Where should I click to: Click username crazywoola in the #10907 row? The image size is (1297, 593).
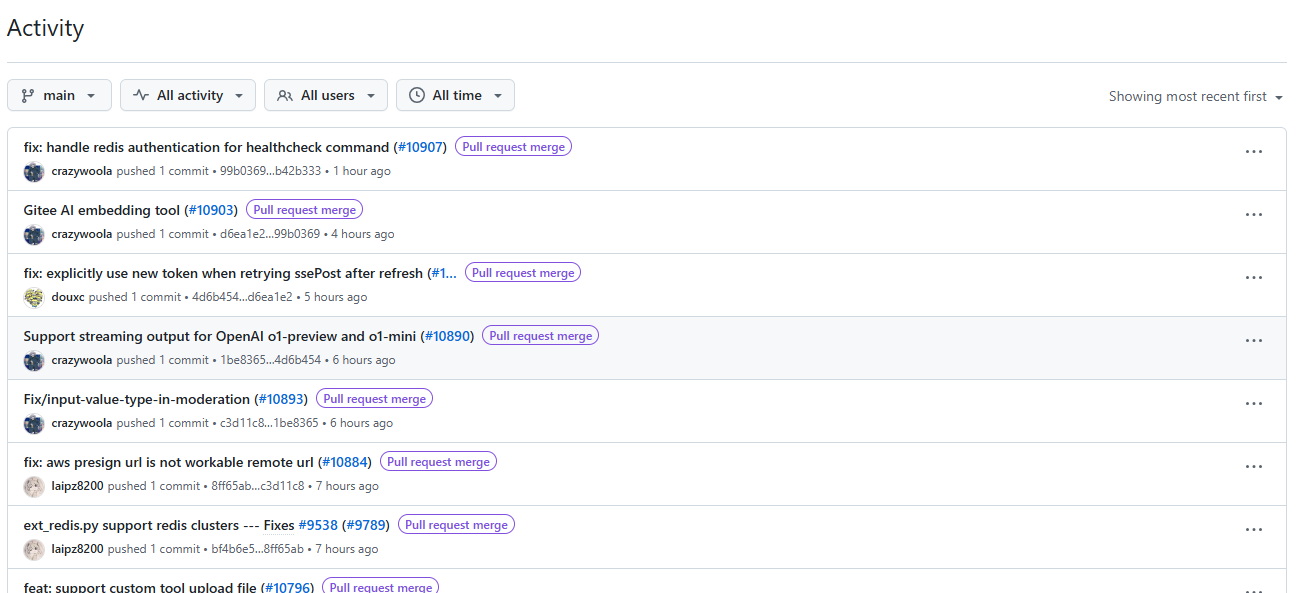coord(82,171)
